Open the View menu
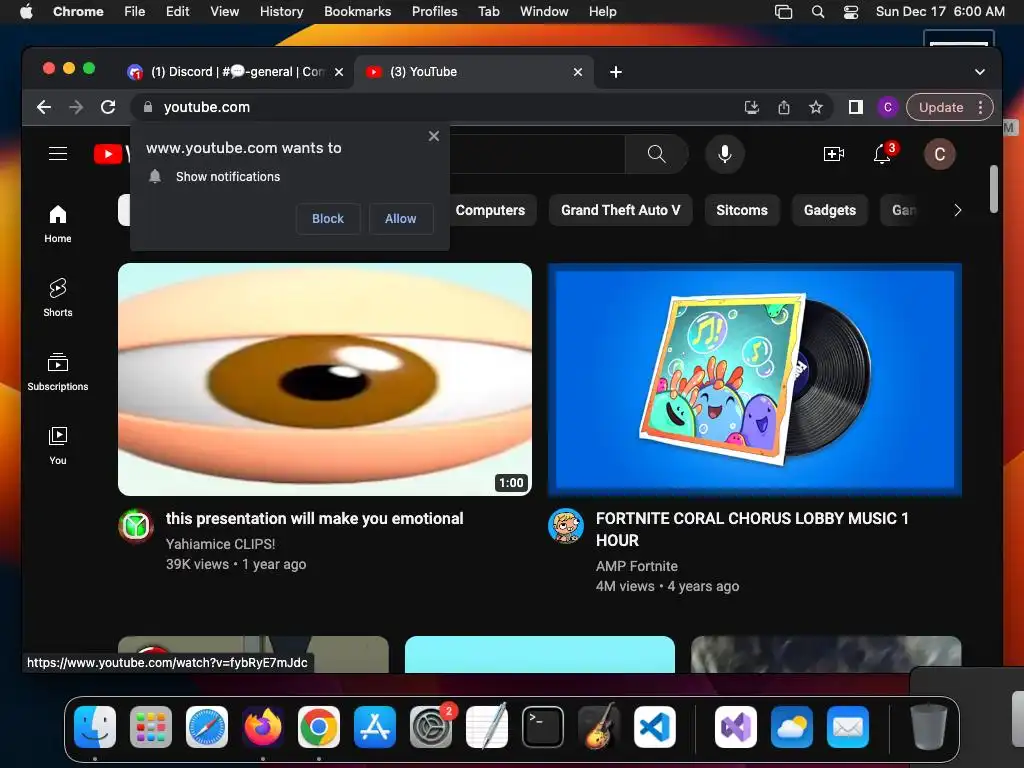Image resolution: width=1024 pixels, height=768 pixels. pyautogui.click(x=225, y=12)
